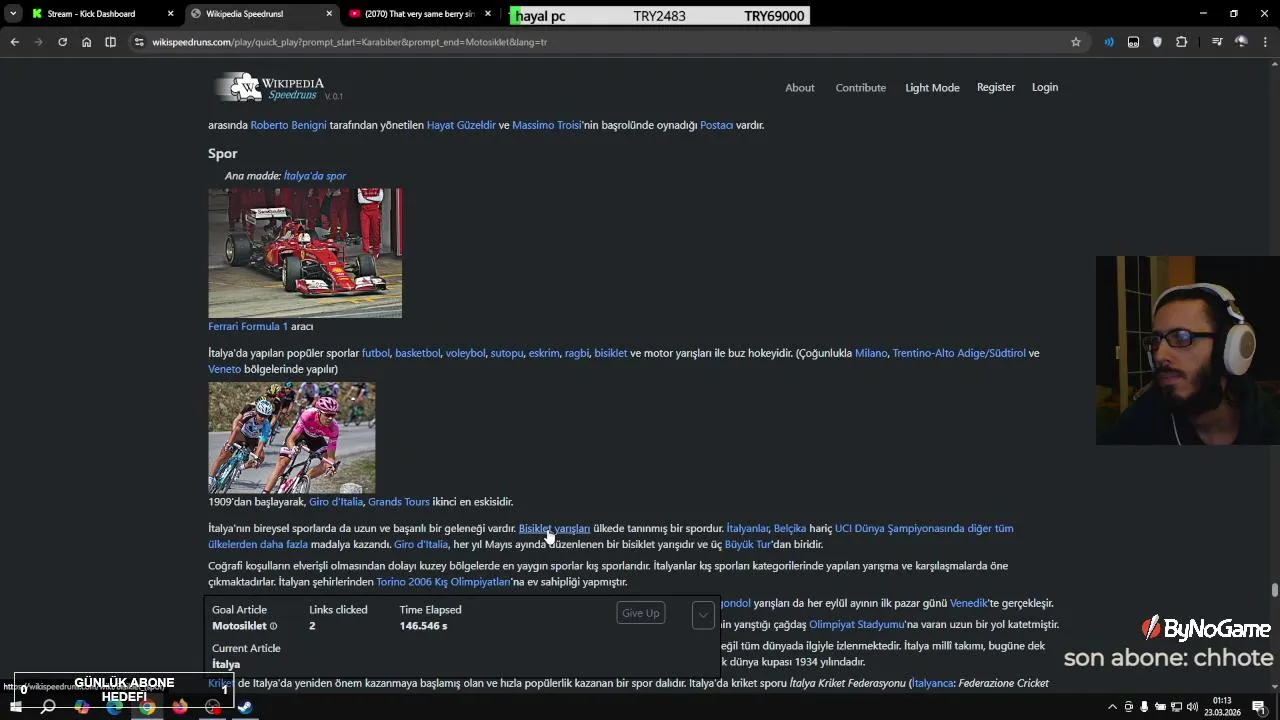Open the Trentino-Alto Adige/Südtirol link
1280x720 pixels.
(x=959, y=353)
